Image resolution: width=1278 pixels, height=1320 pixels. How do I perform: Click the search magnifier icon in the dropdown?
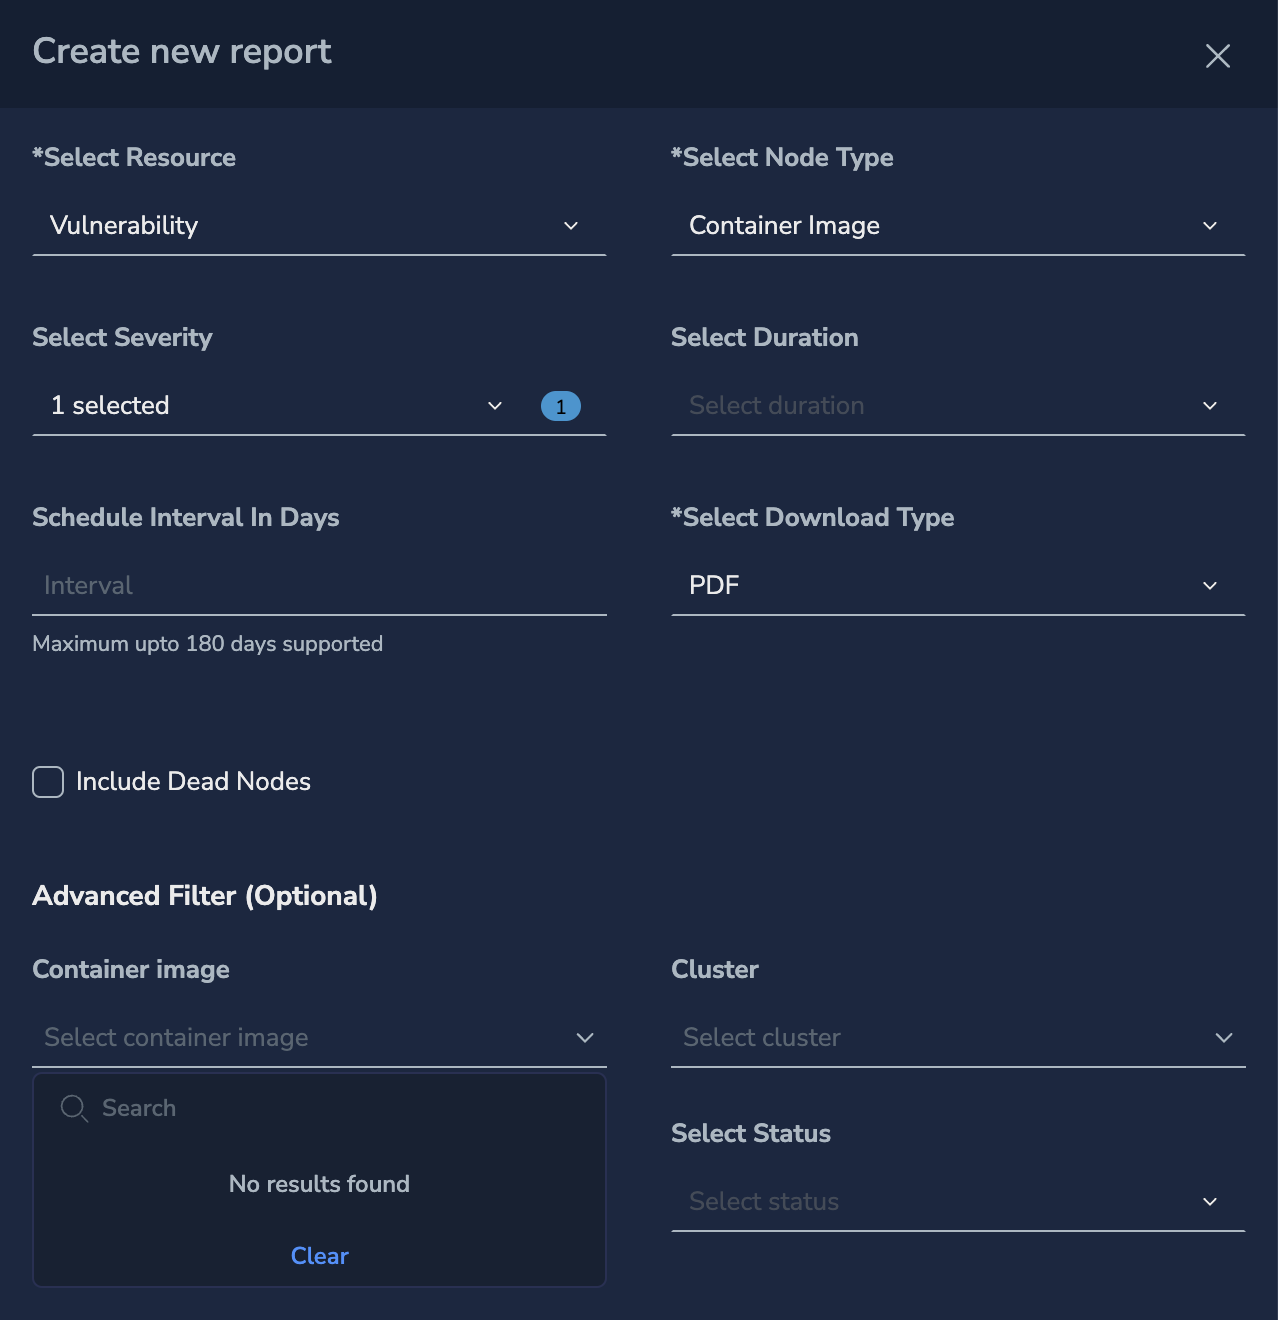pos(74,1108)
